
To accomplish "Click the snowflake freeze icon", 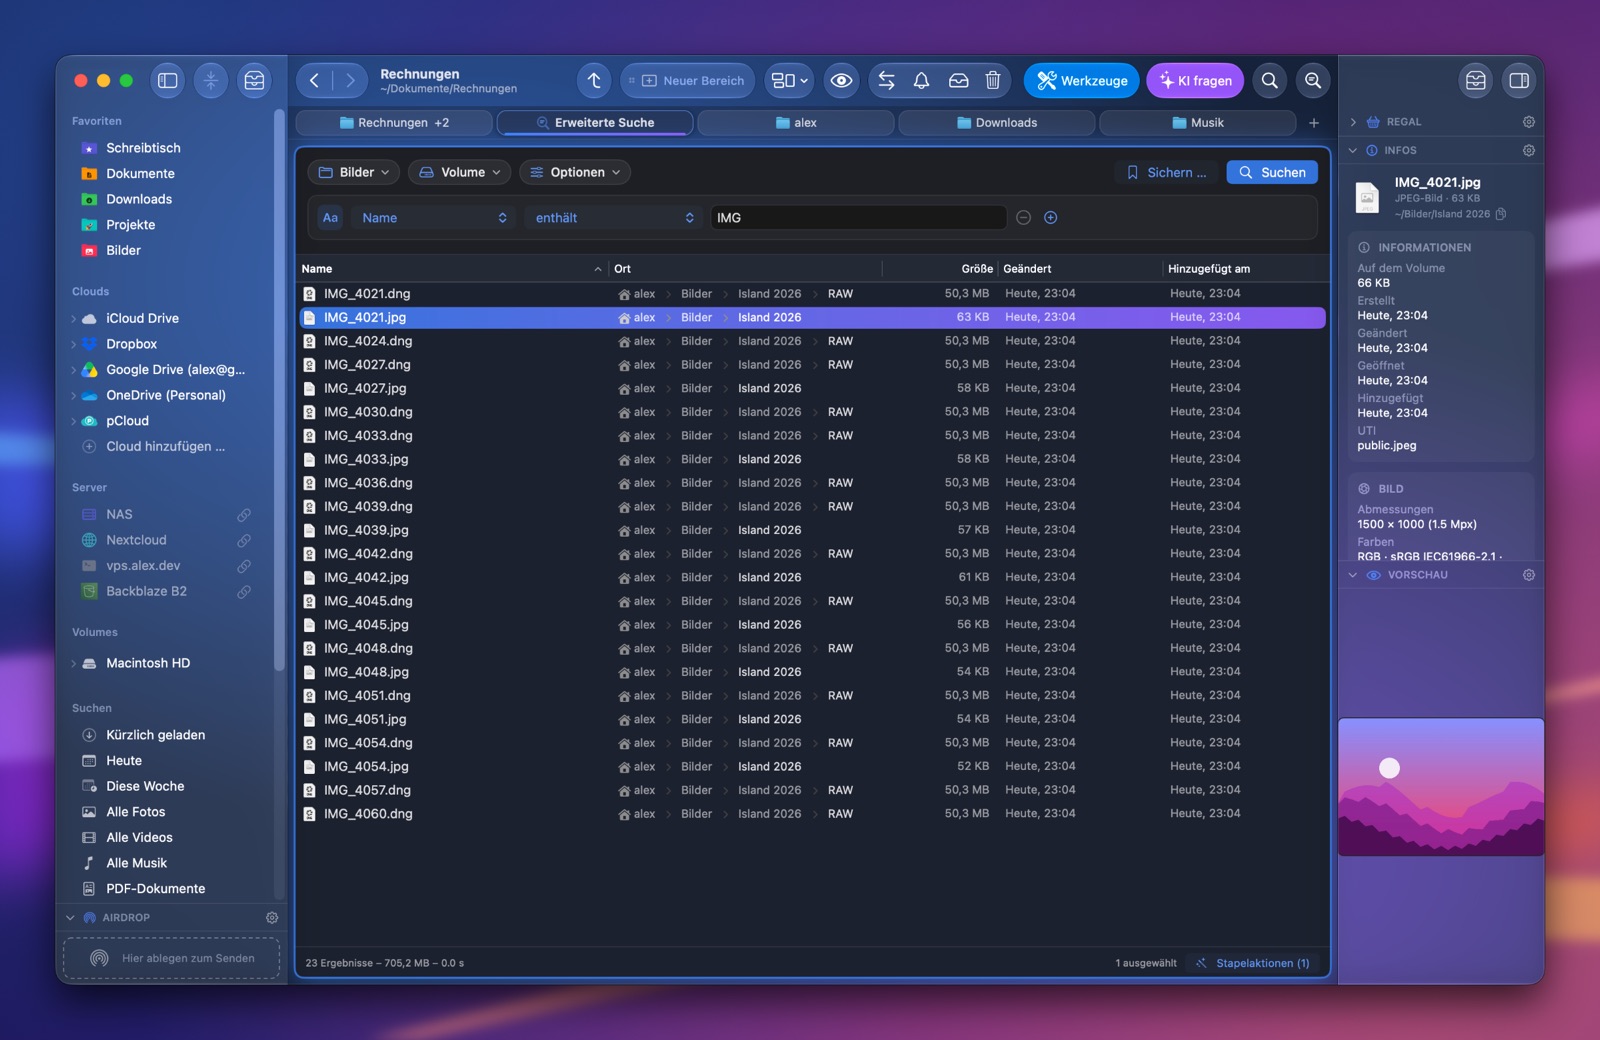I will (211, 81).
